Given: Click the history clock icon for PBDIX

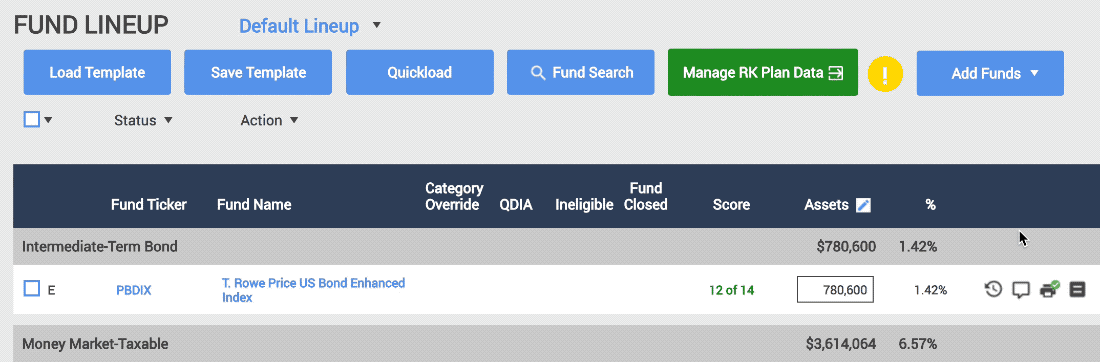Looking at the screenshot, I should coord(993,289).
